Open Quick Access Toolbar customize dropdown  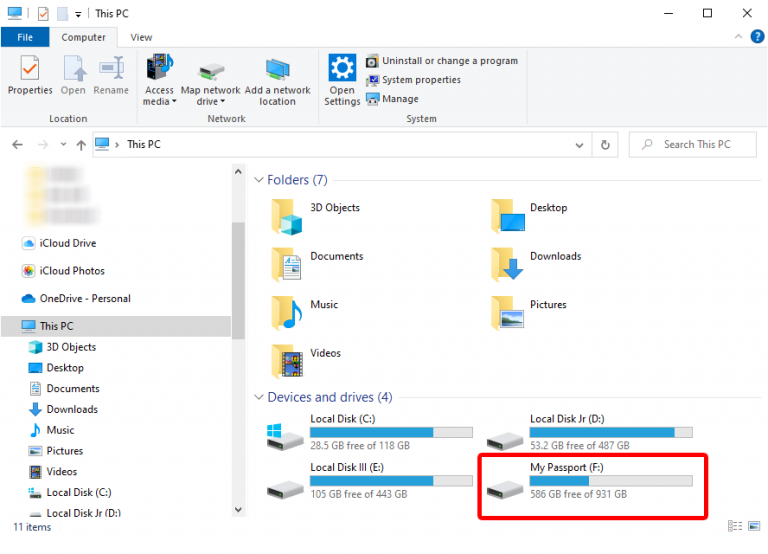pos(78,14)
